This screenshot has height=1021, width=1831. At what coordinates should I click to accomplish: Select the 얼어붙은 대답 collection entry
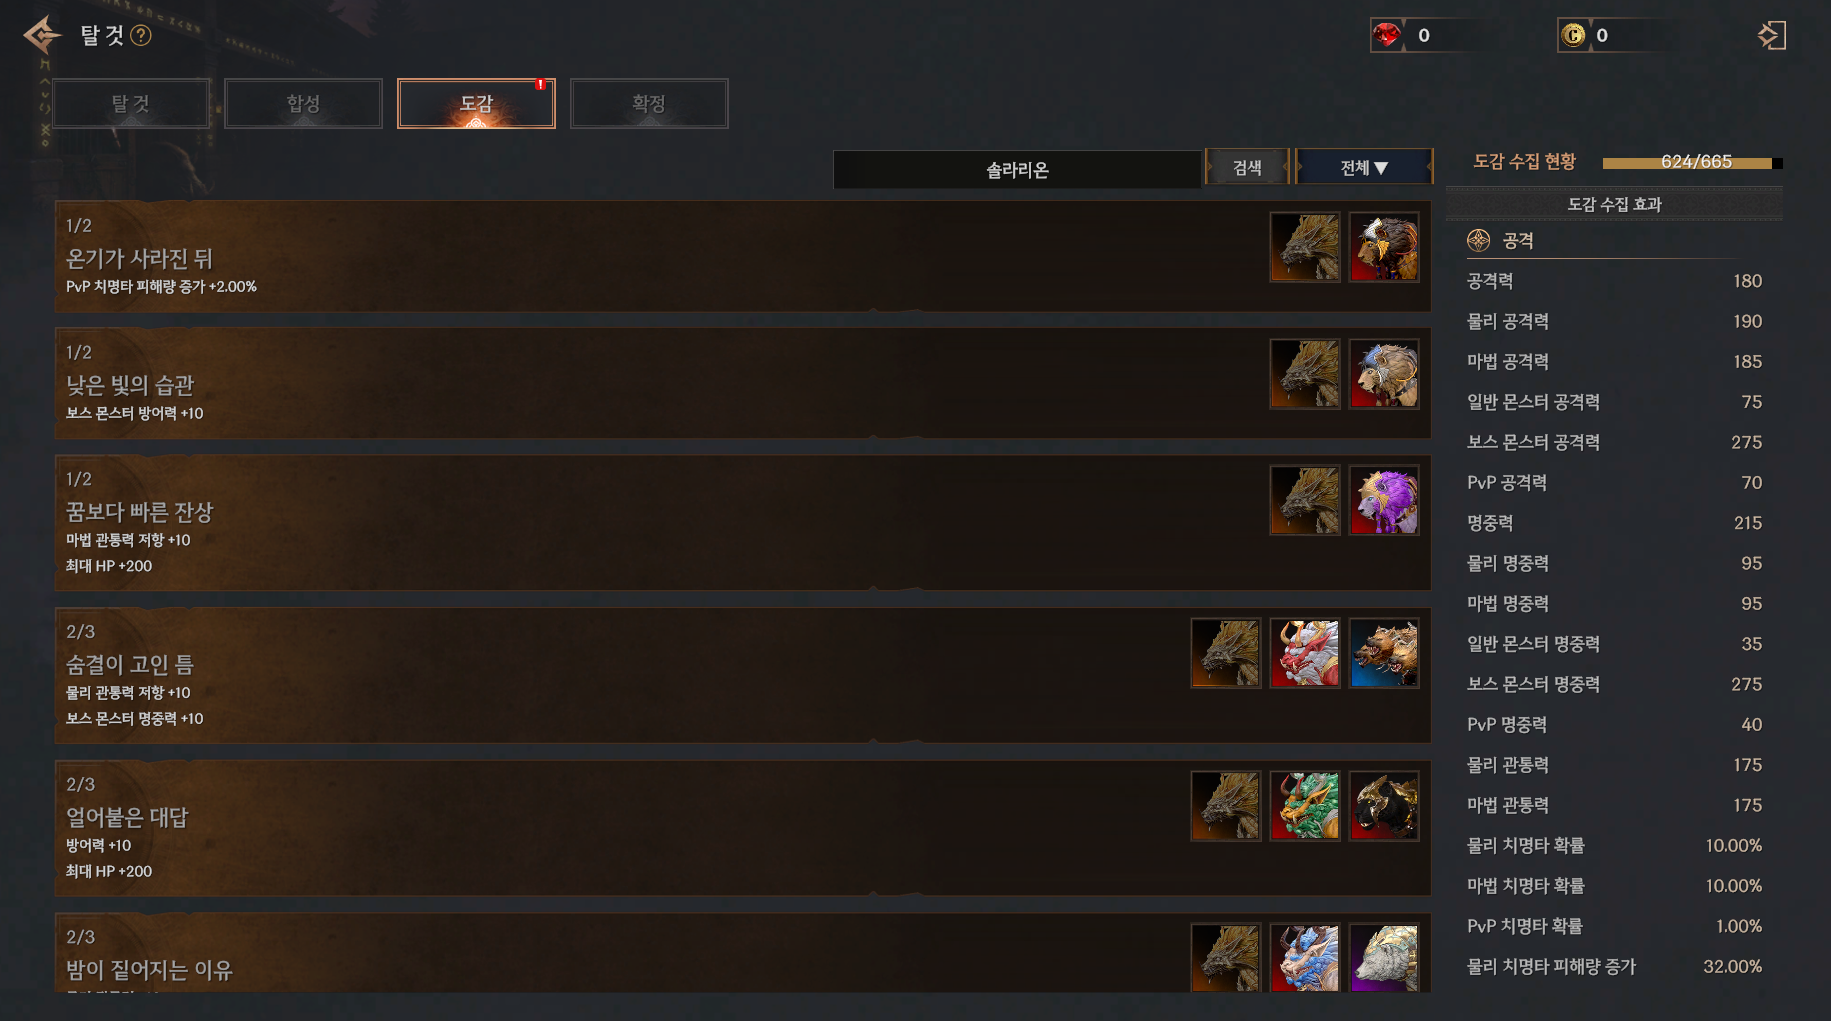click(x=742, y=827)
